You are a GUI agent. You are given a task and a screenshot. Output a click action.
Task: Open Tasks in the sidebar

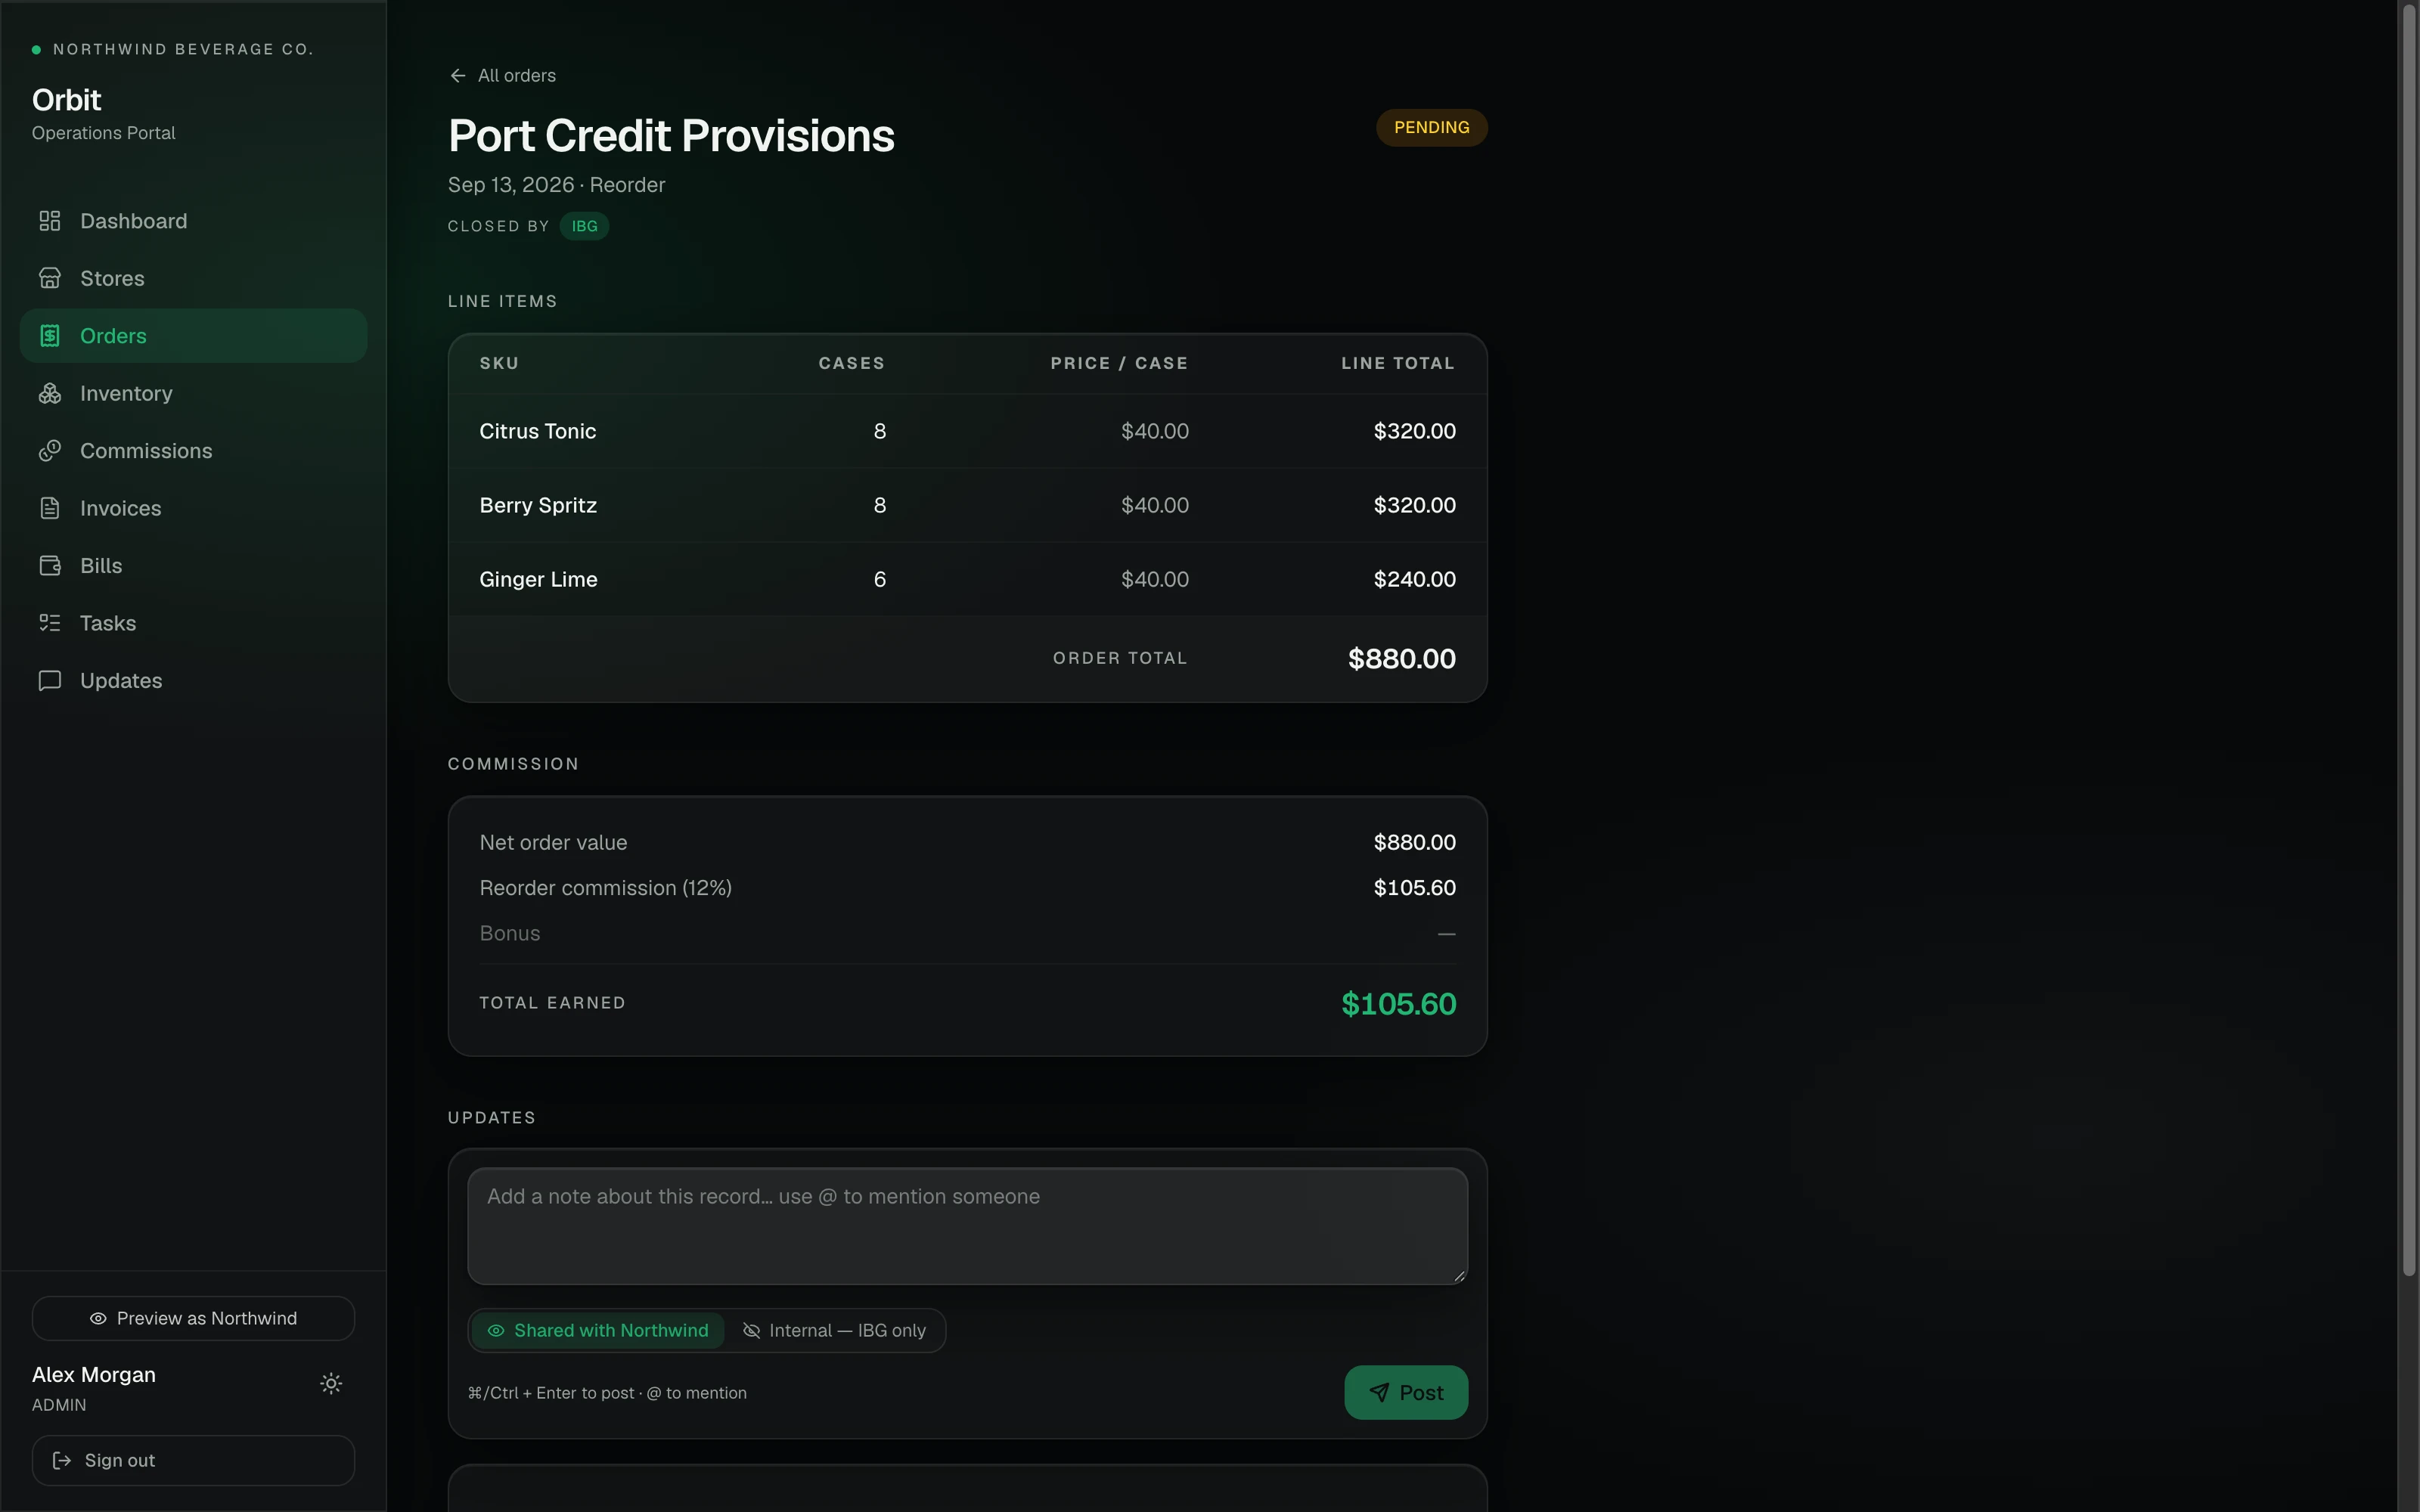point(193,623)
